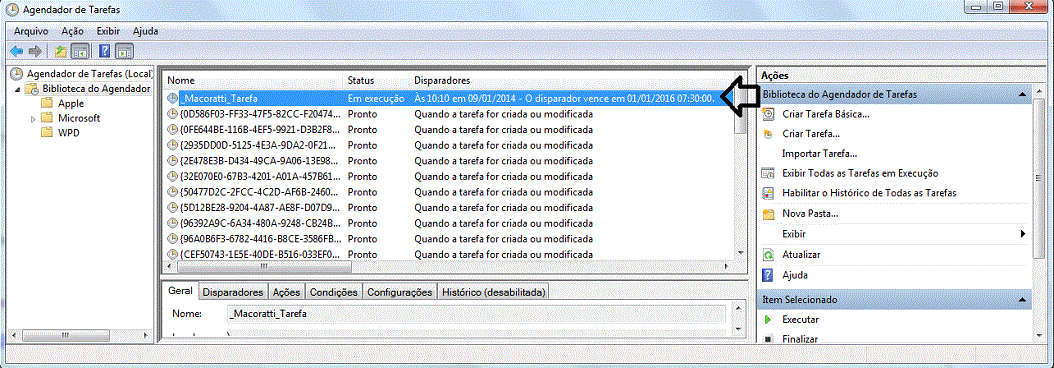1054x368 pixels.
Task: Click the Exibir Todas as Tarefas em Execução icon
Action: (768, 173)
